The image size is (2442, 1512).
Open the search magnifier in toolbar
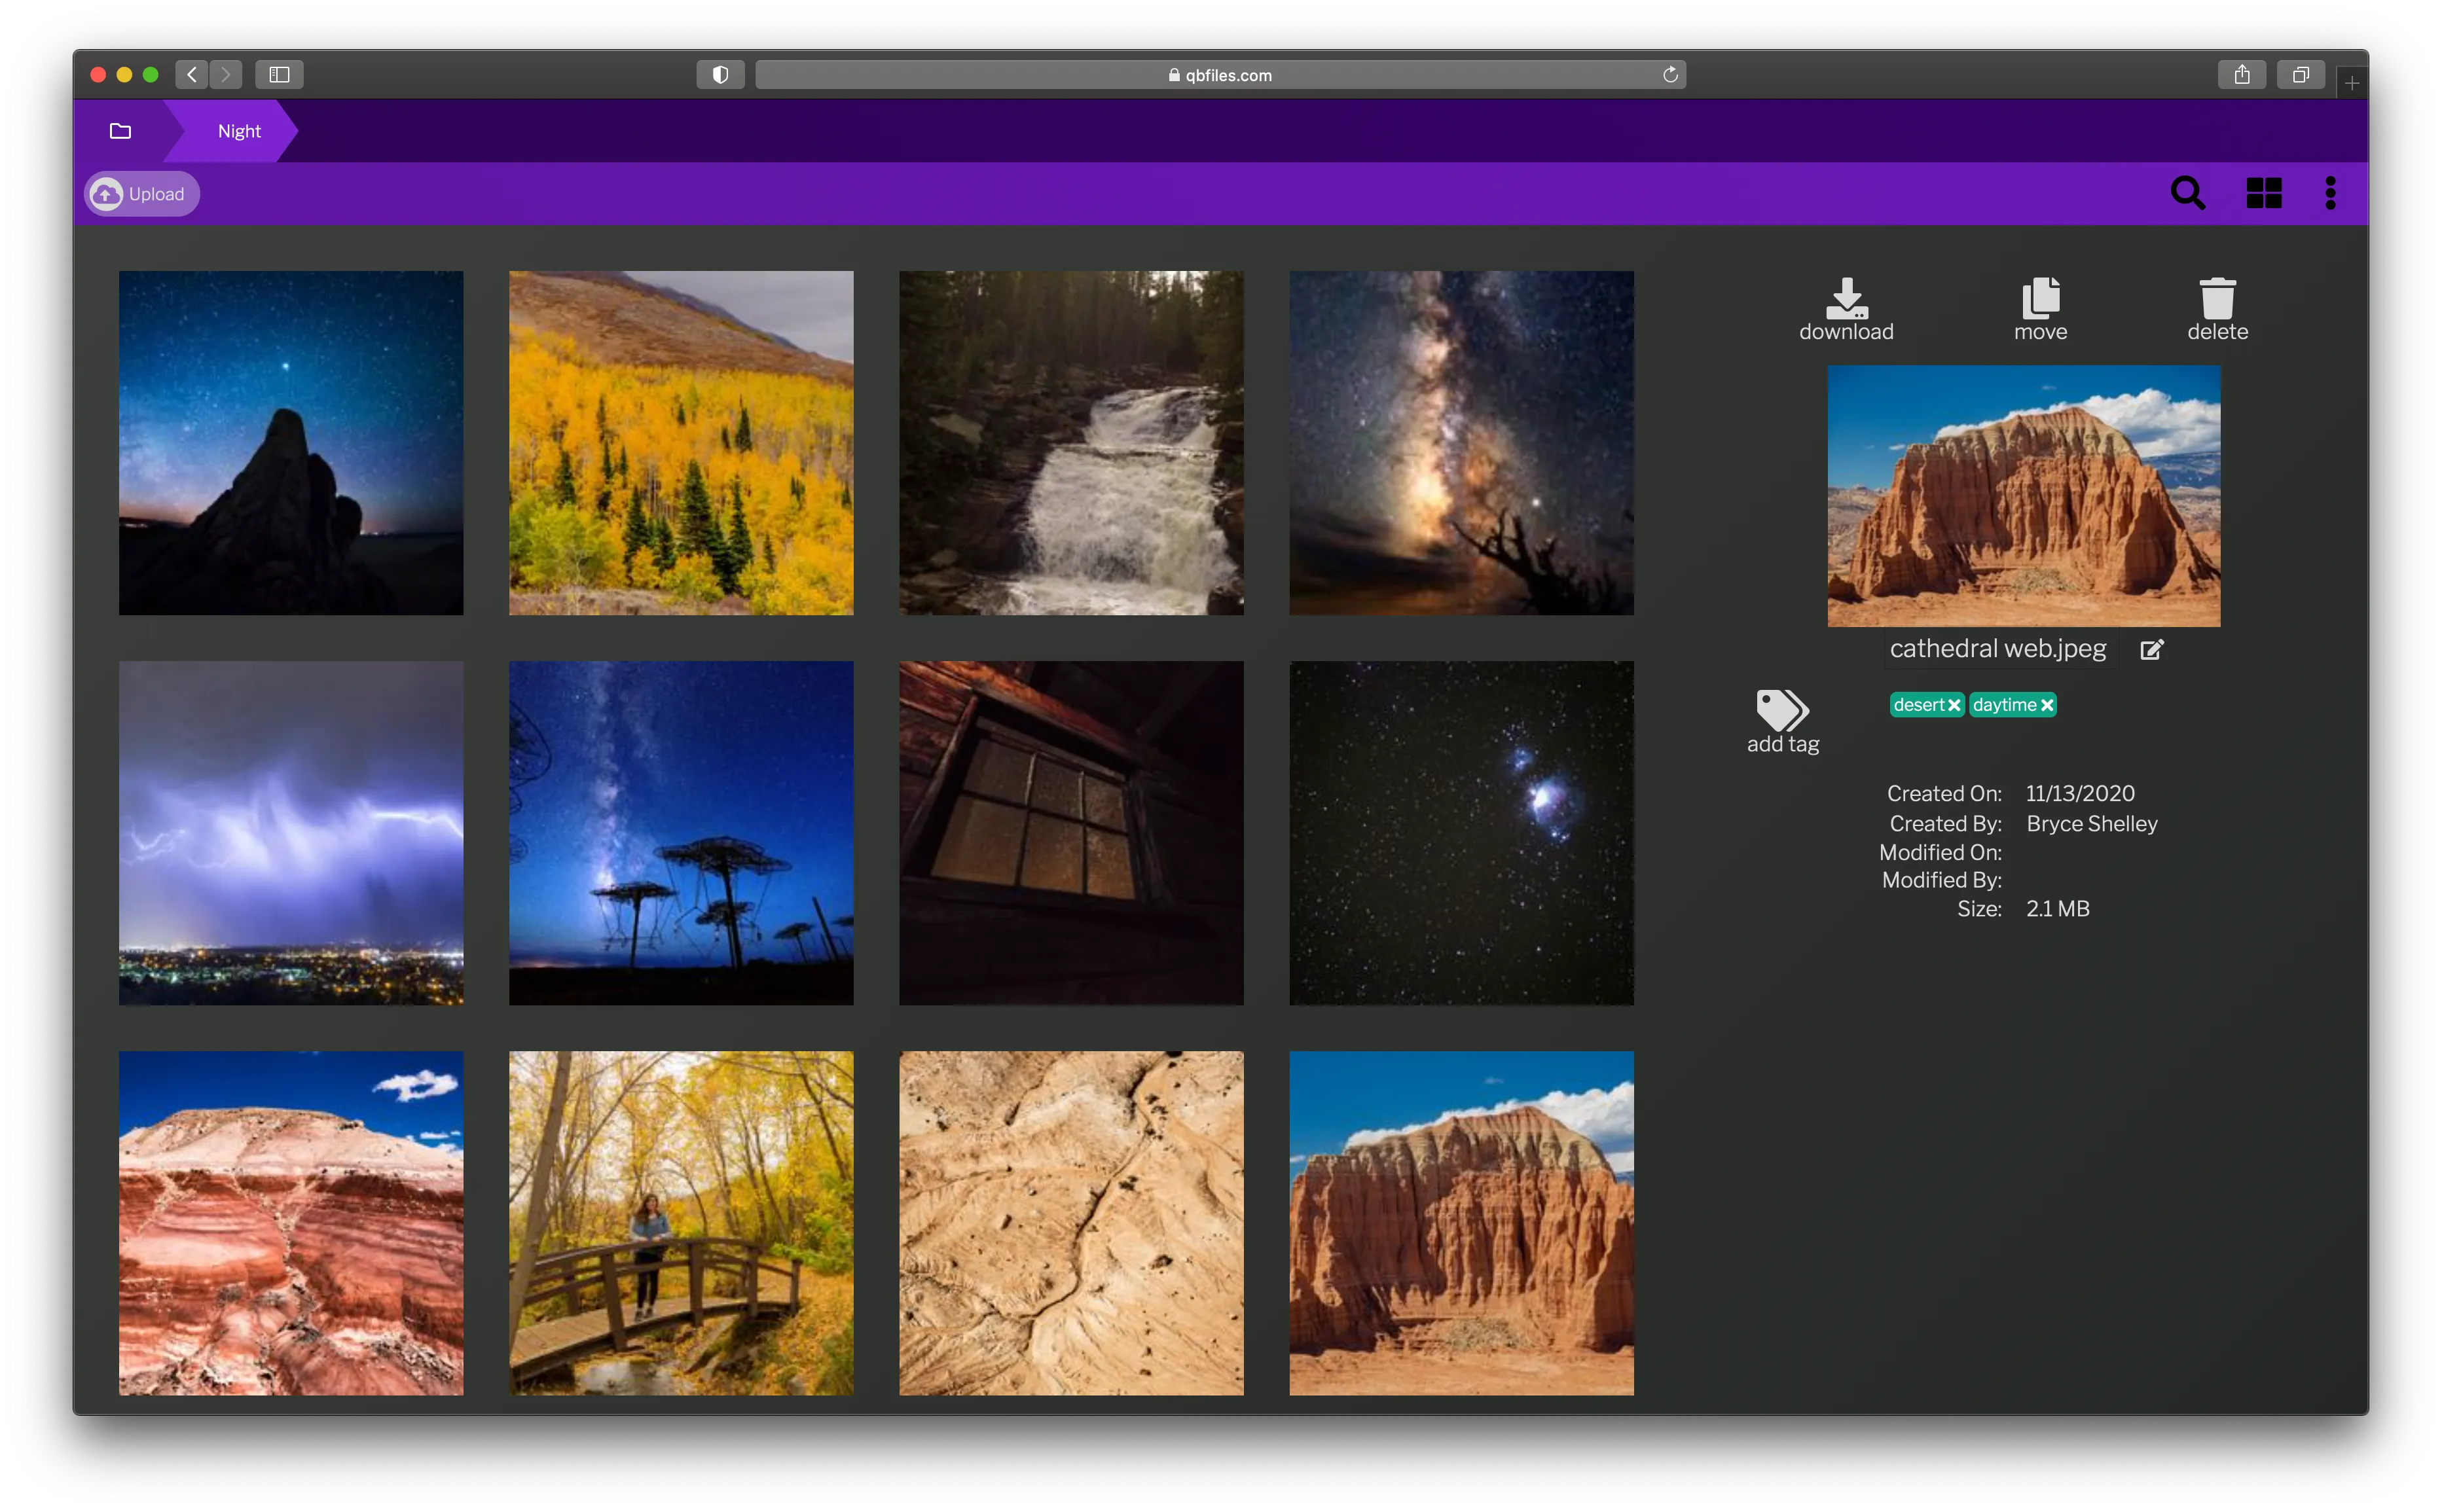point(2187,193)
